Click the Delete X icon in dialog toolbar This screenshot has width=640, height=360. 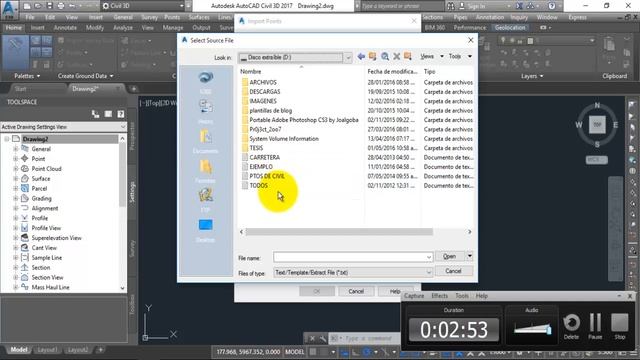point(396,56)
